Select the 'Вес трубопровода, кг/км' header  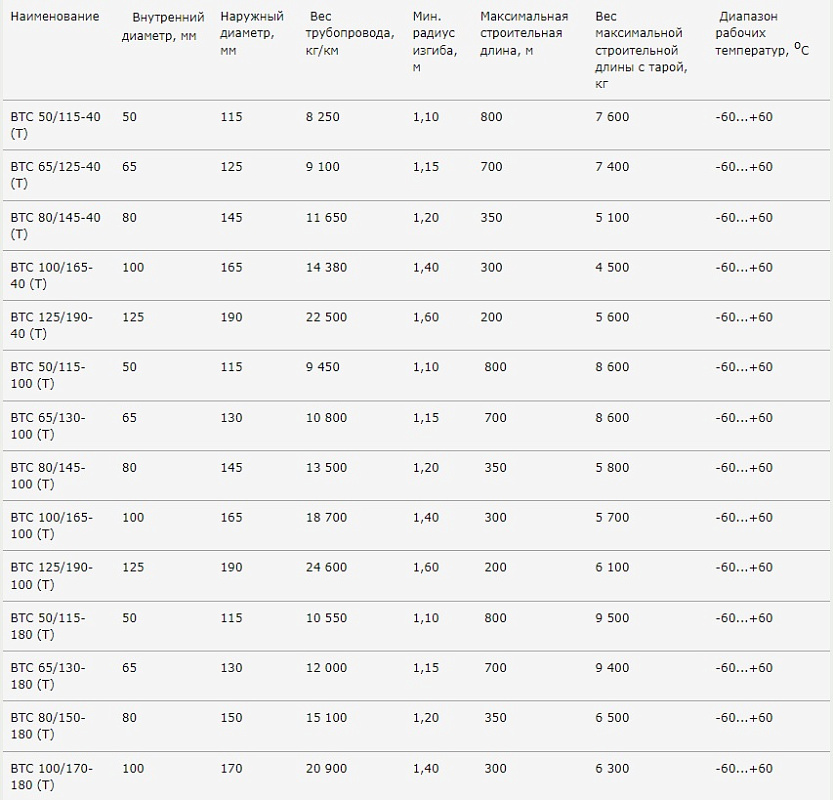coord(350,33)
